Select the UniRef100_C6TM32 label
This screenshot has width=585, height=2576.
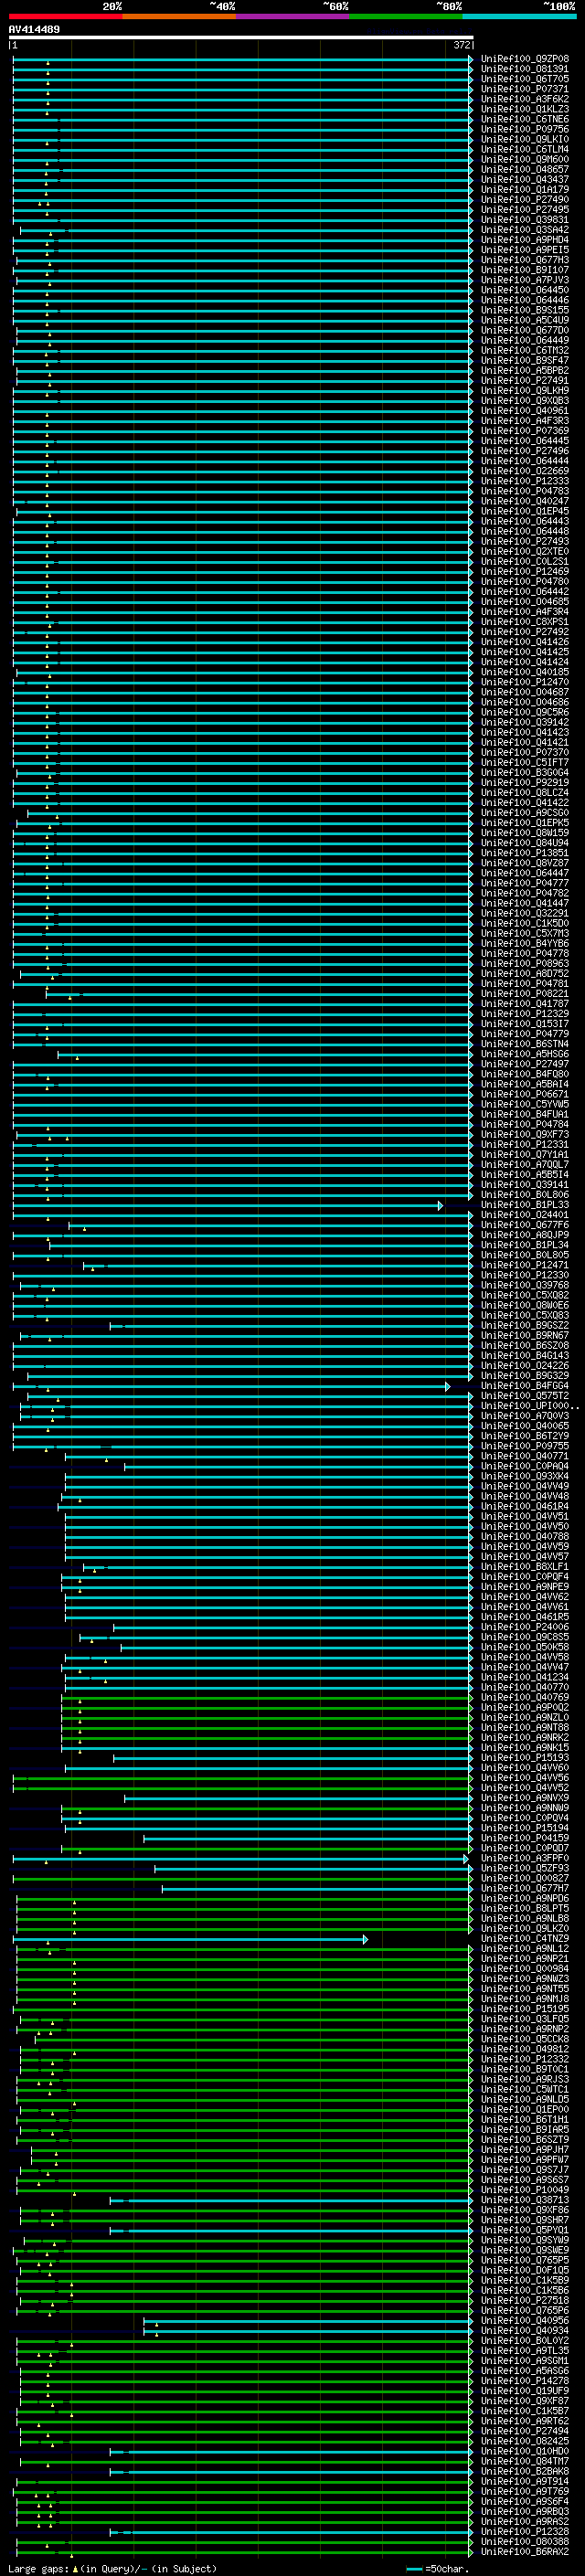click(x=524, y=350)
